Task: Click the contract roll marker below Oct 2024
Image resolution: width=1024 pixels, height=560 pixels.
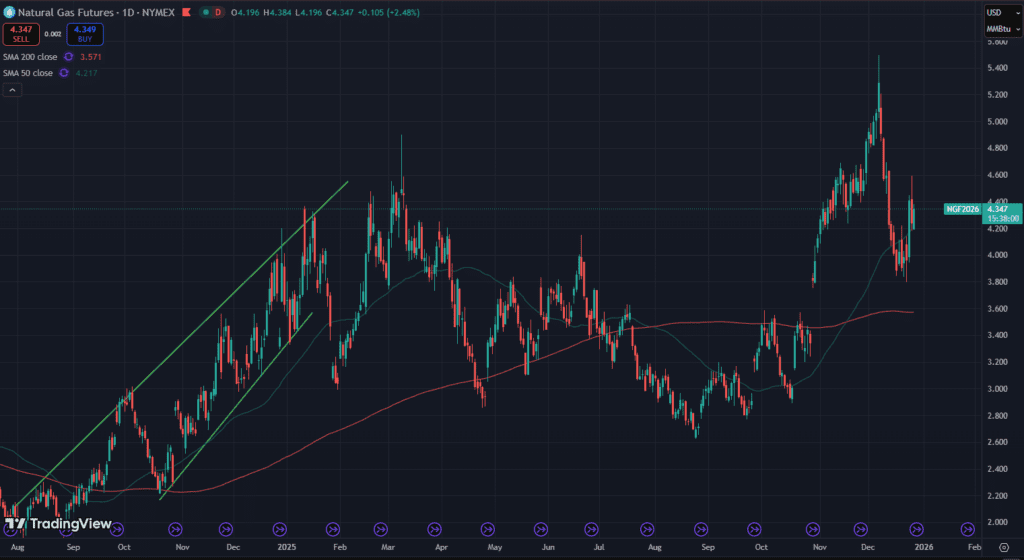Action: point(123,528)
